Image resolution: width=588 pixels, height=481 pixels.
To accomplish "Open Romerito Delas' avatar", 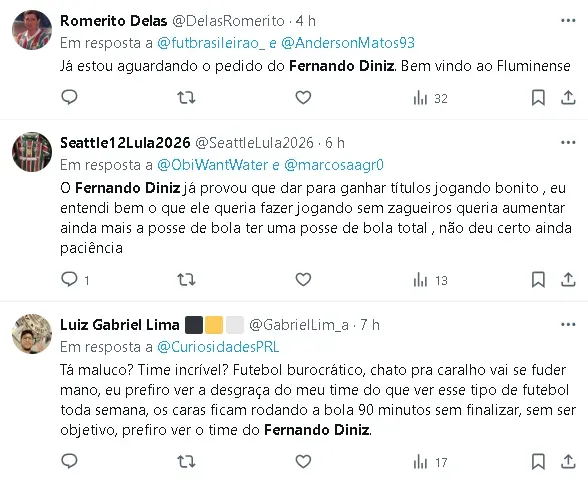I will [32, 30].
